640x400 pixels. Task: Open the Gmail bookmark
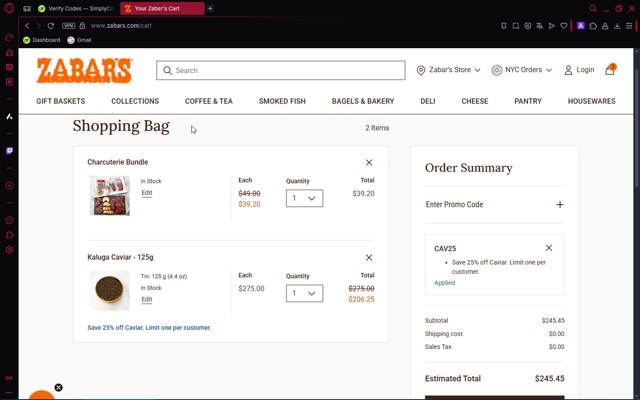[80, 40]
